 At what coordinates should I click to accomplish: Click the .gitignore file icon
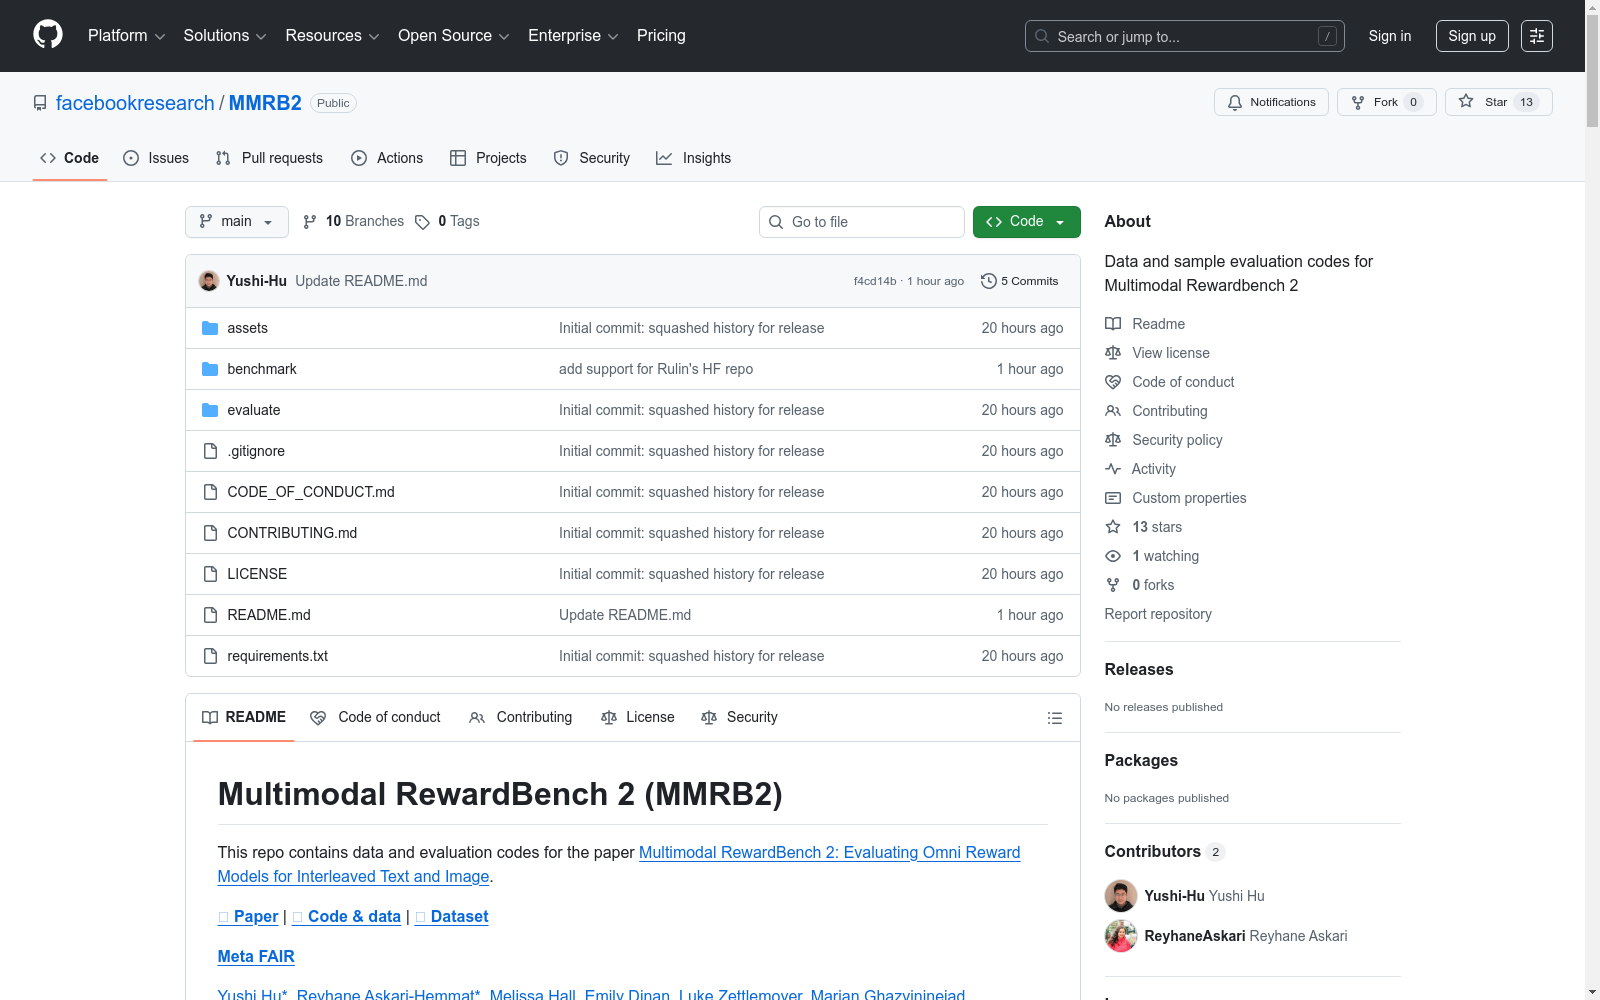point(210,451)
